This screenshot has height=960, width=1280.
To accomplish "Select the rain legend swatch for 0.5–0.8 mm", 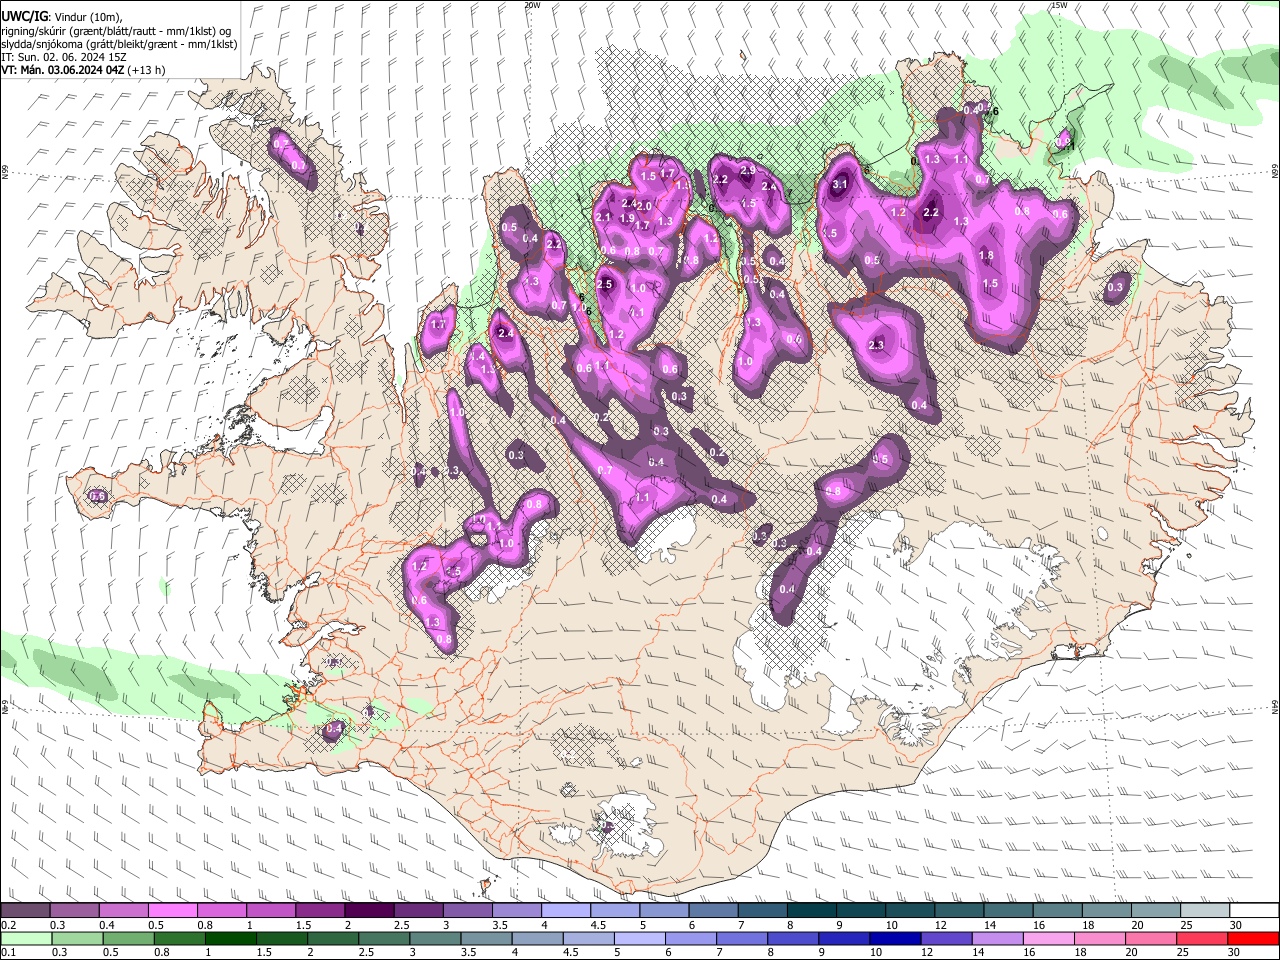I will click(128, 939).
